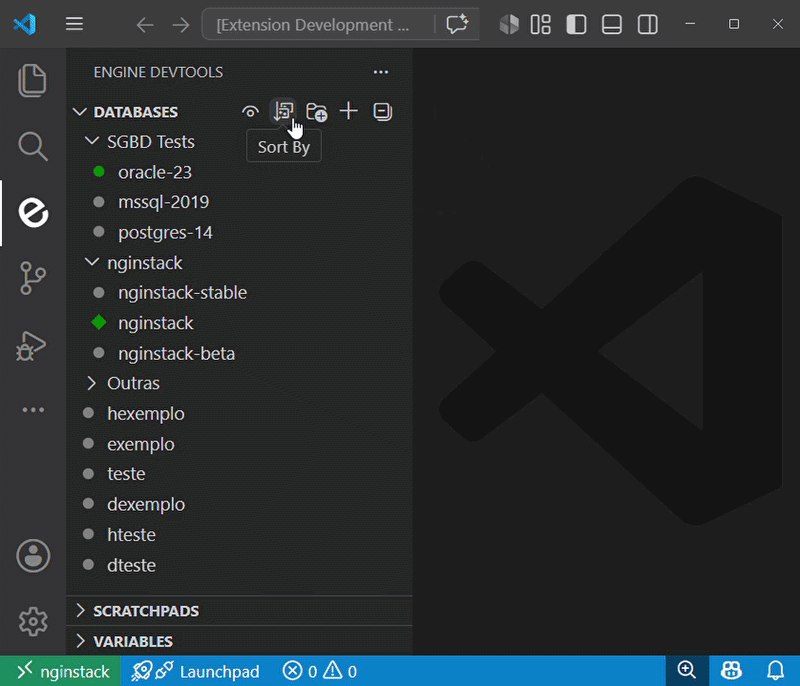Screen dimensions: 800x686
Task: Open notifications bell in status bar
Action: [776, 671]
